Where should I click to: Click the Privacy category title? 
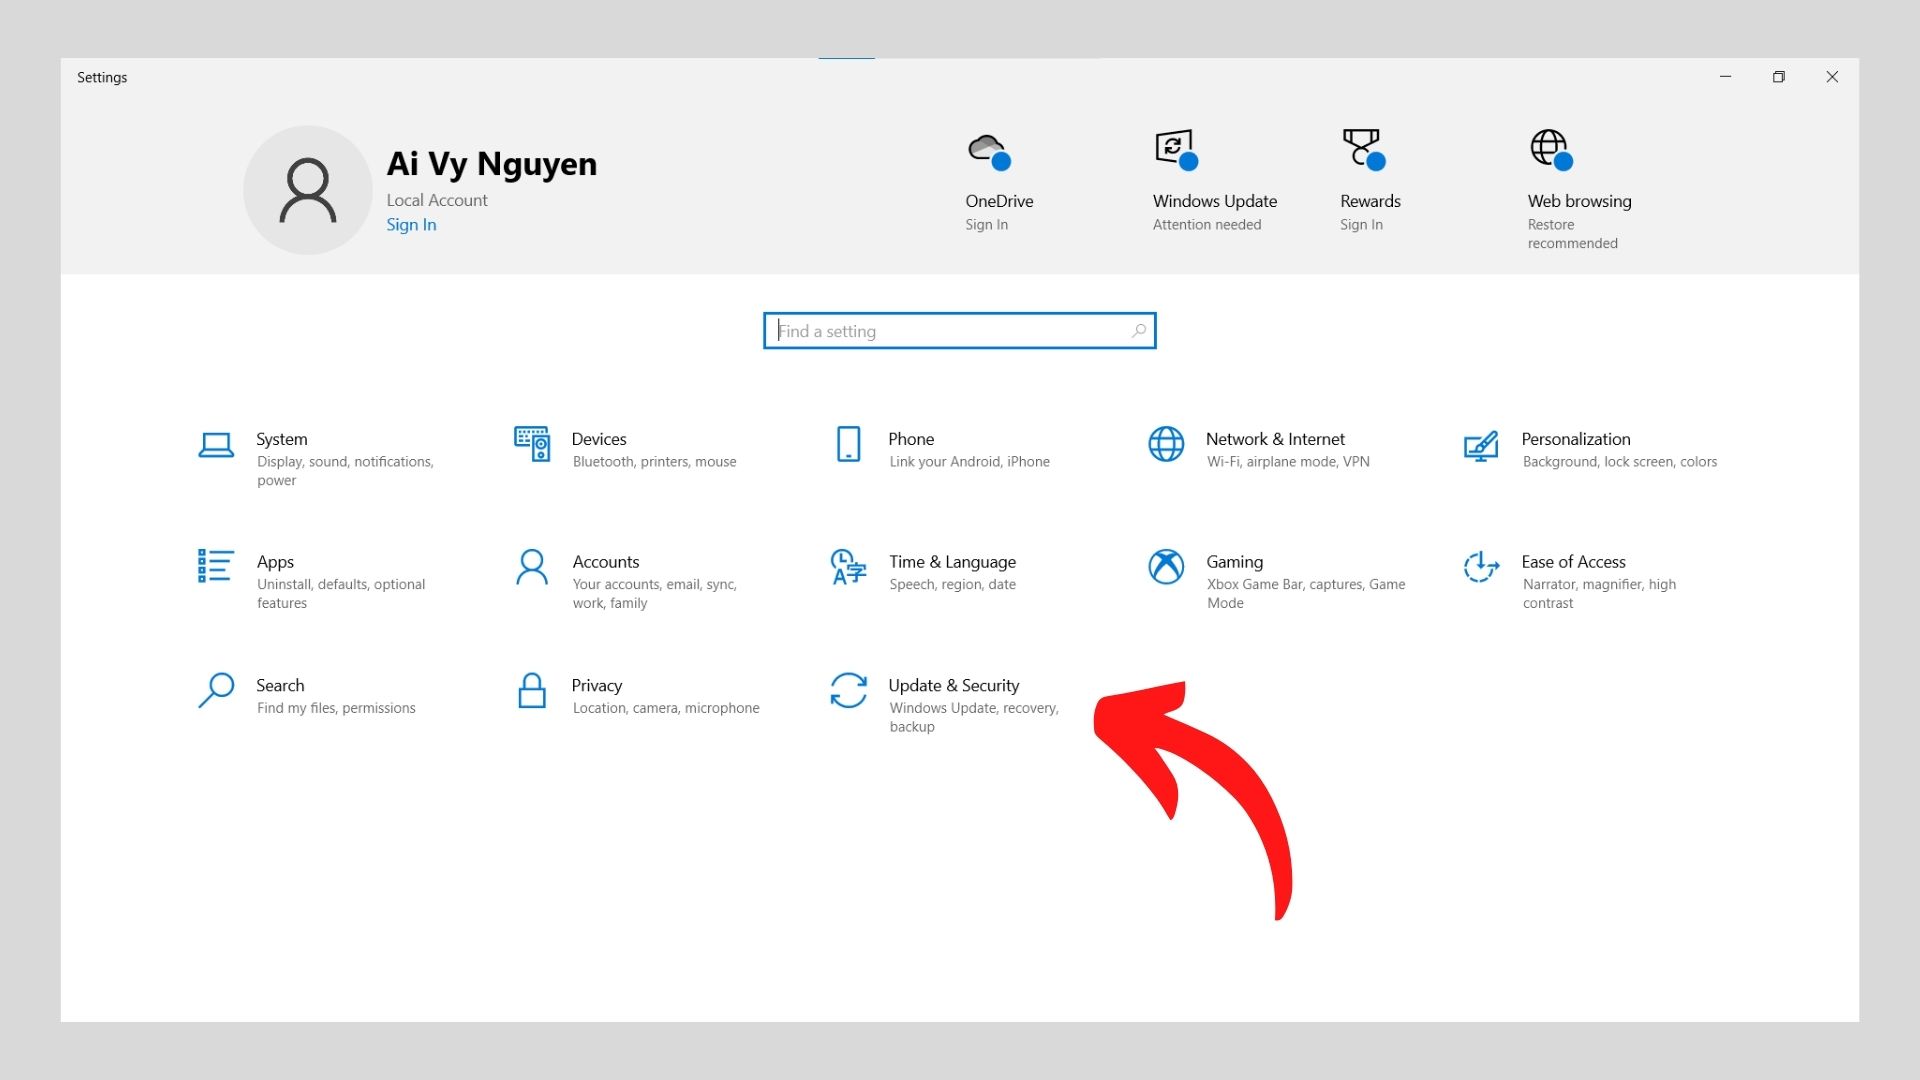(x=597, y=685)
